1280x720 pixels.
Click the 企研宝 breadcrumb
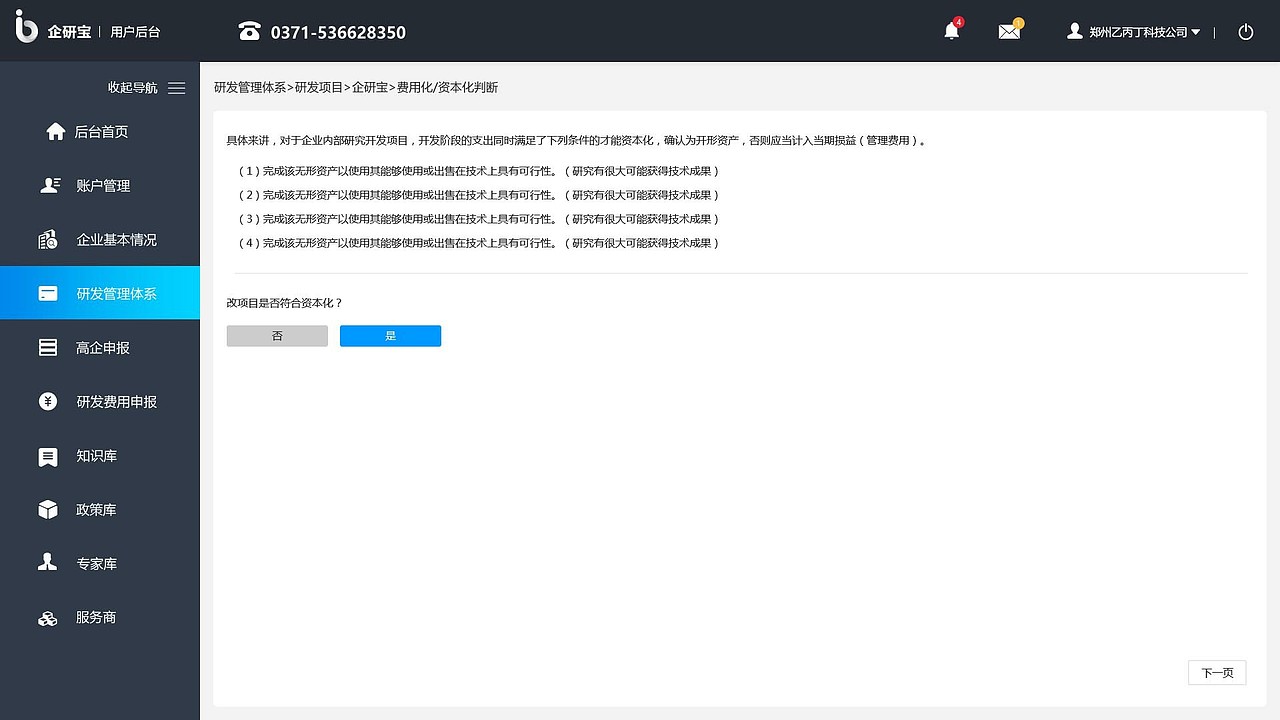pyautogui.click(x=370, y=88)
